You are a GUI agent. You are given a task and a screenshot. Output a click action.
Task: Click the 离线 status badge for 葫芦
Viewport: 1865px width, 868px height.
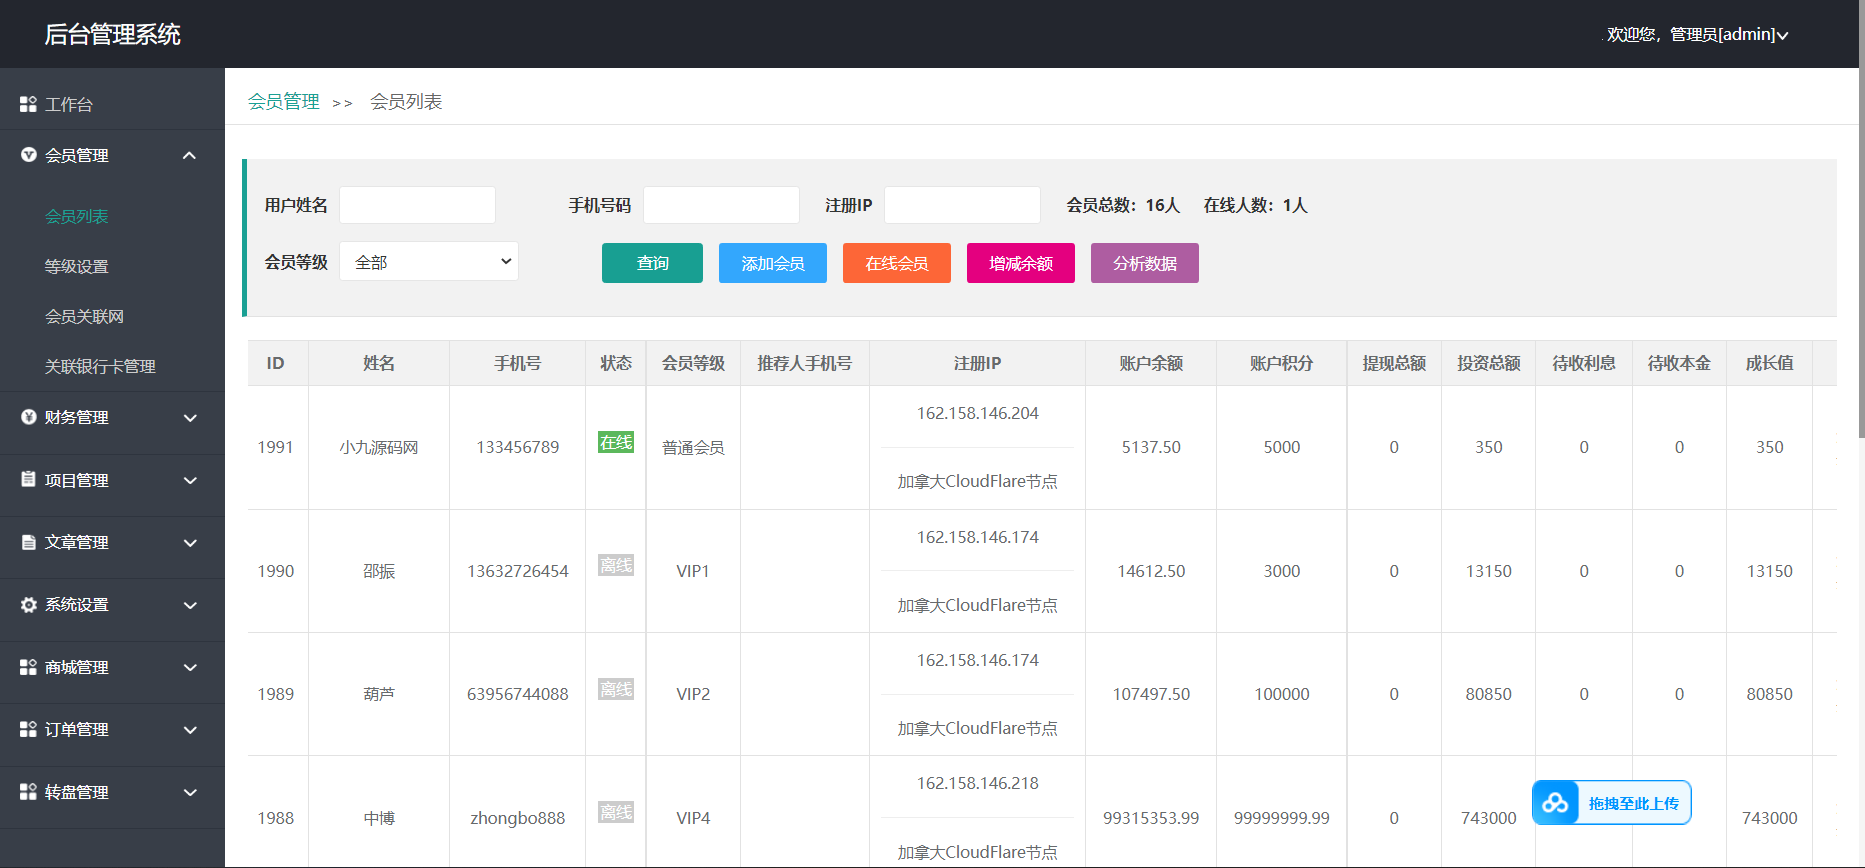click(616, 689)
